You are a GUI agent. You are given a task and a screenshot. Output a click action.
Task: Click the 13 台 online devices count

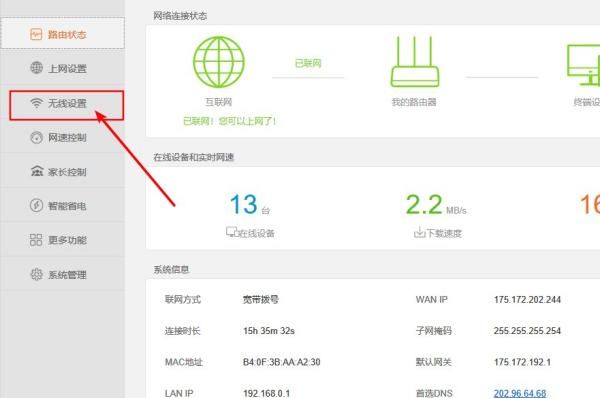pos(250,205)
